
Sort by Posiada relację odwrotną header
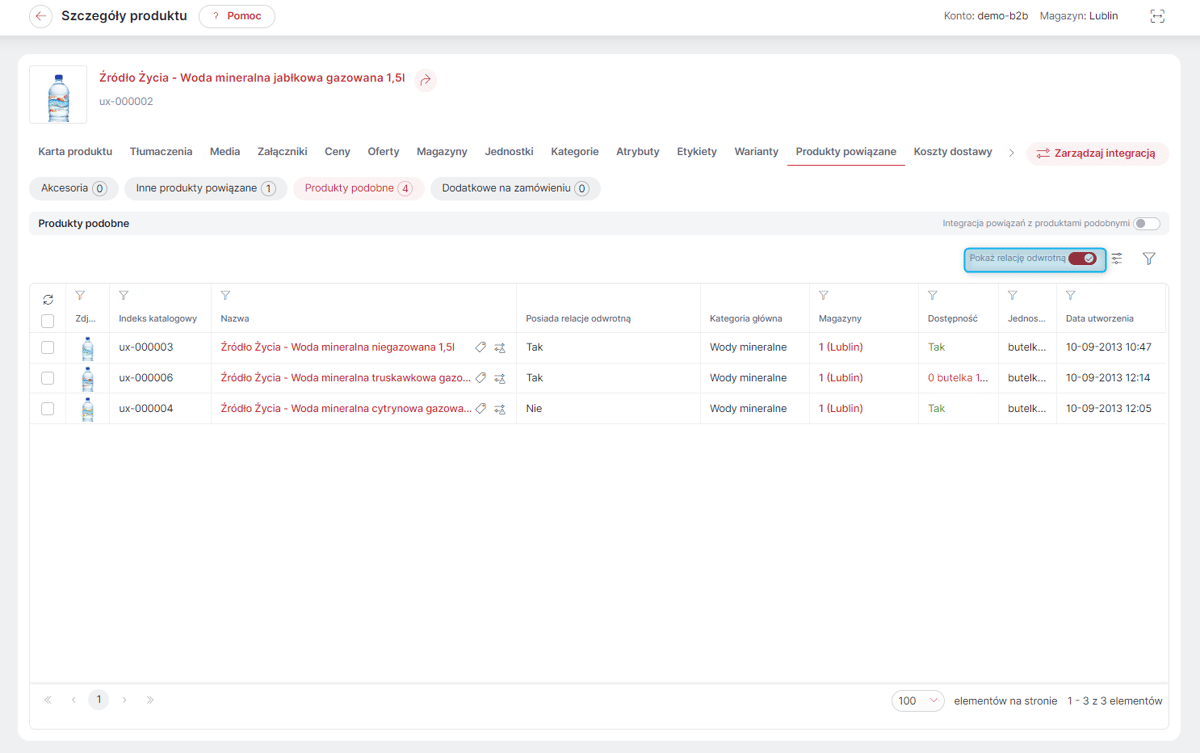578,318
